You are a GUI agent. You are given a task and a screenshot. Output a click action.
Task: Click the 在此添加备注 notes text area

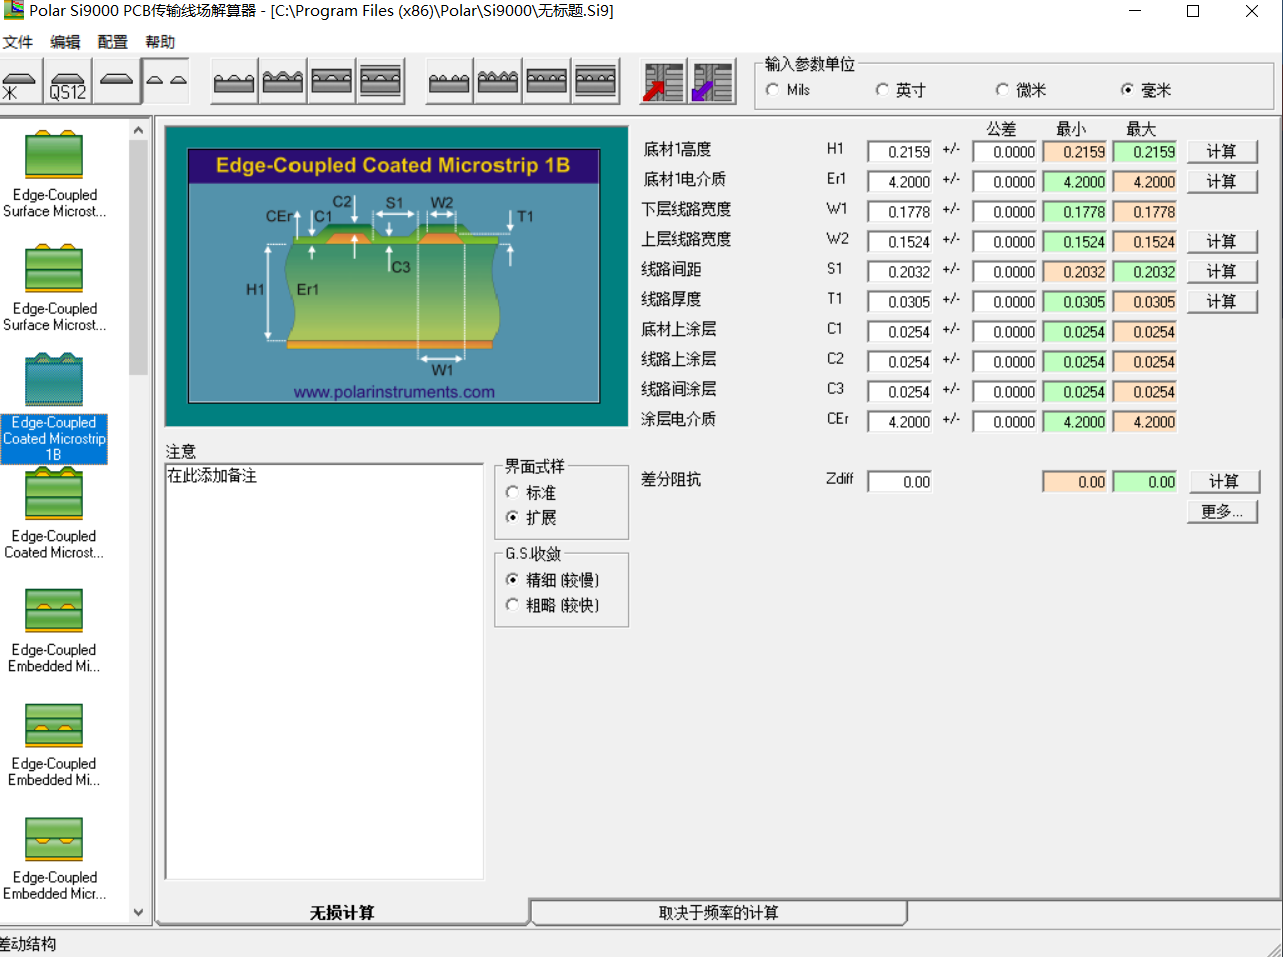click(x=324, y=671)
